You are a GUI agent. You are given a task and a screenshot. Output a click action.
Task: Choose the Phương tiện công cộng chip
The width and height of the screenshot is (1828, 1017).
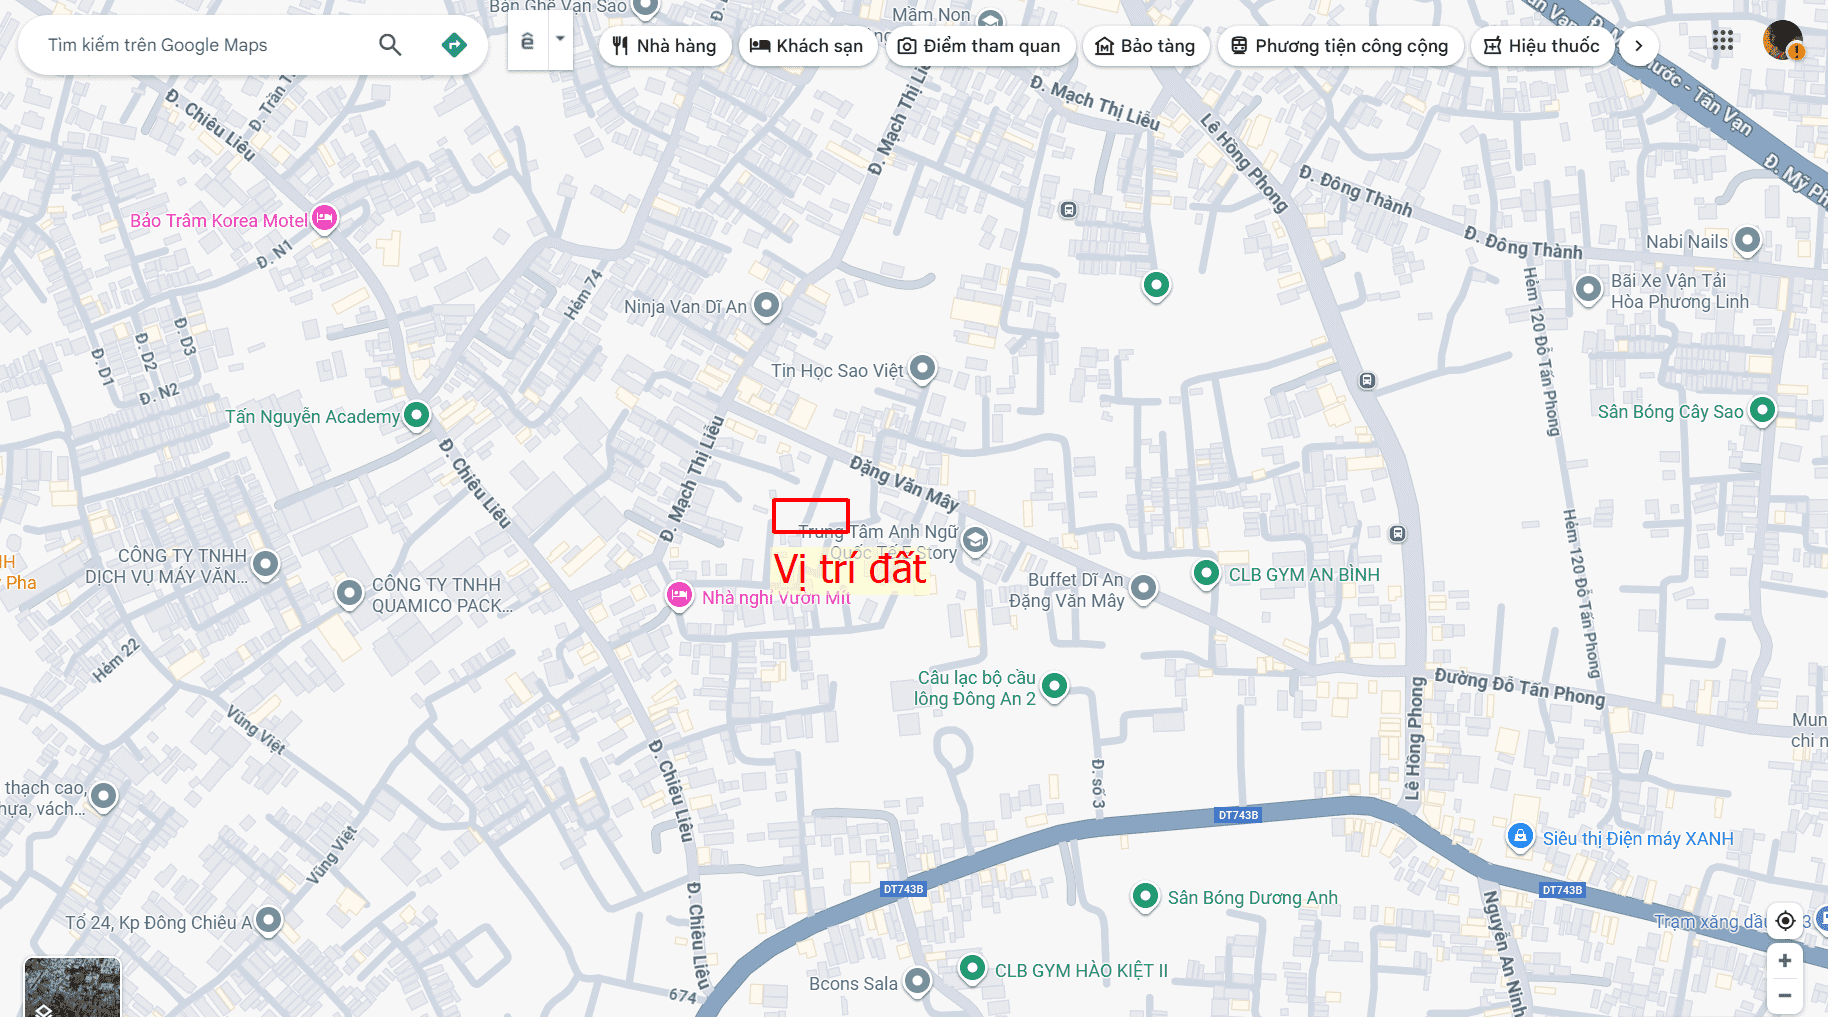[1340, 46]
